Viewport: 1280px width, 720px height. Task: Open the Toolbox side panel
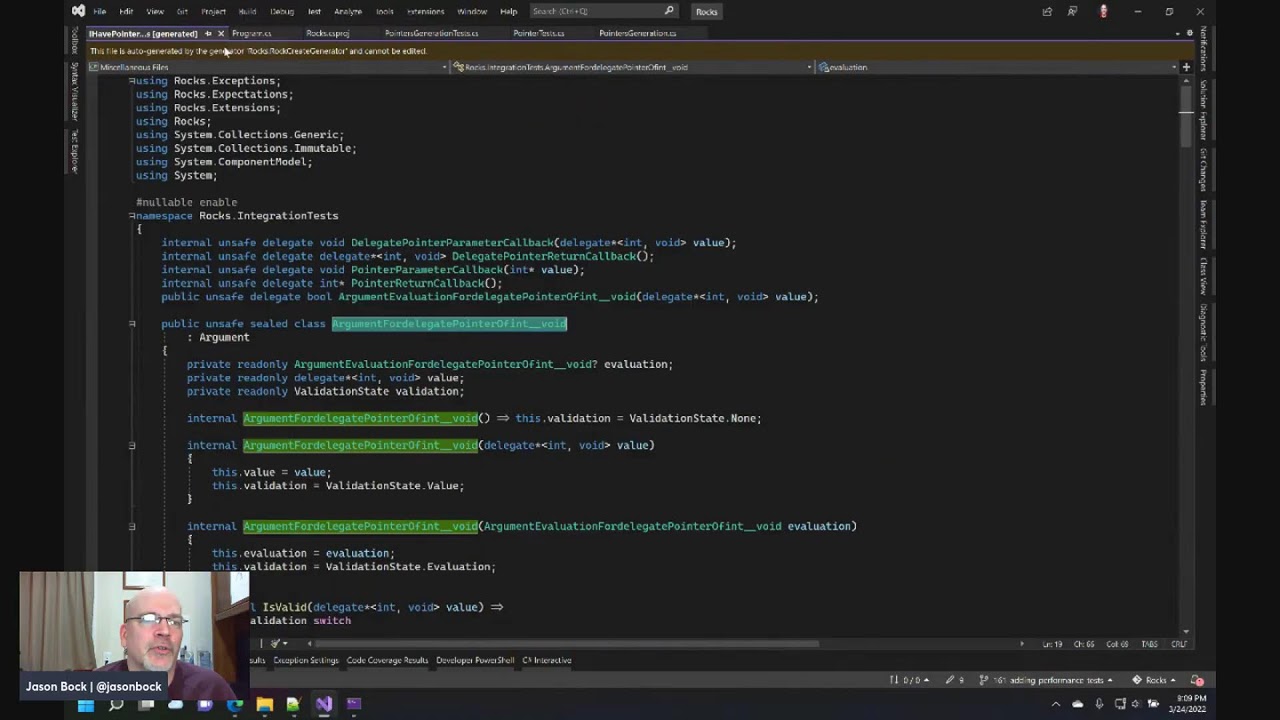[74, 41]
